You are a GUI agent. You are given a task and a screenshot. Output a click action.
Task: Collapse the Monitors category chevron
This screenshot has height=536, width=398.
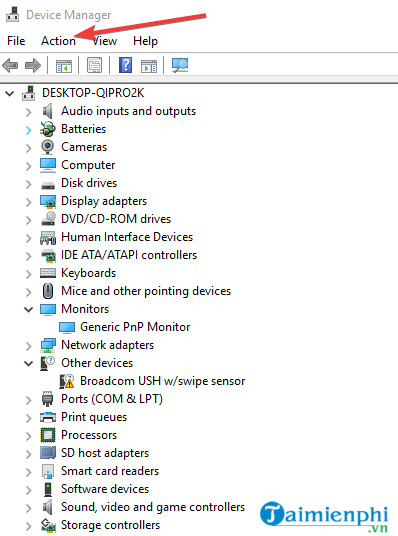pyautogui.click(x=29, y=309)
